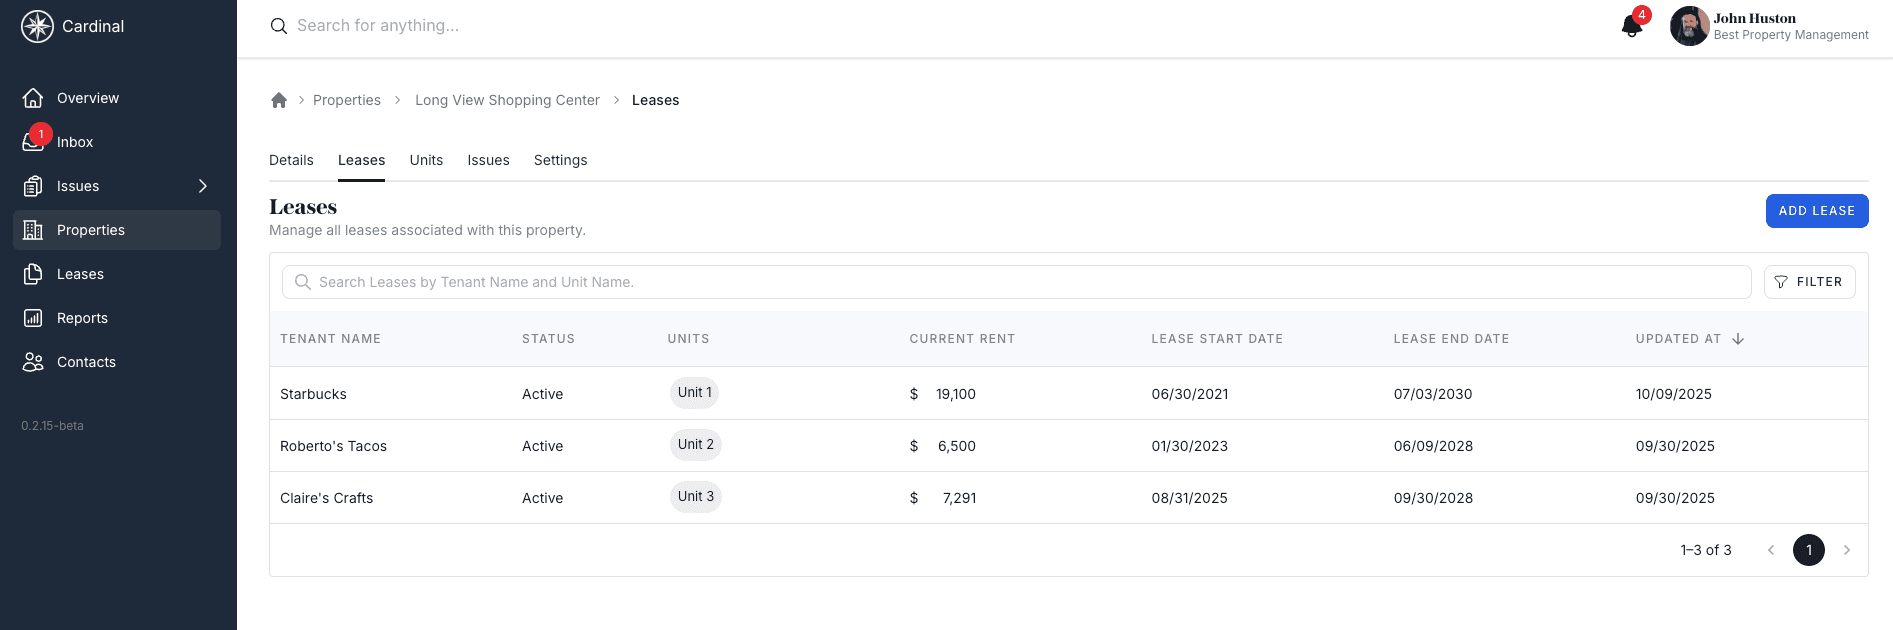This screenshot has width=1893, height=630.
Task: Open Inbox icon with red badge
Action: pyautogui.click(x=33, y=142)
